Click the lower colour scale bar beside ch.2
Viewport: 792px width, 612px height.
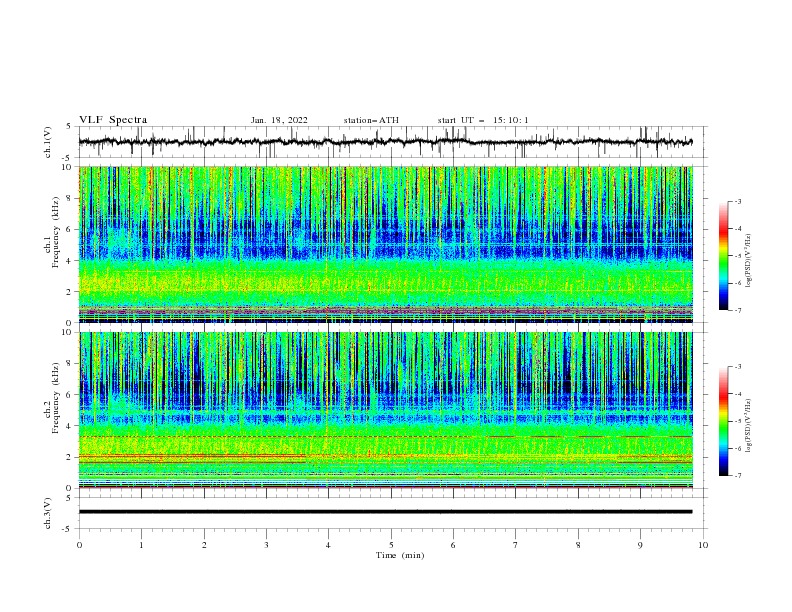point(724,421)
